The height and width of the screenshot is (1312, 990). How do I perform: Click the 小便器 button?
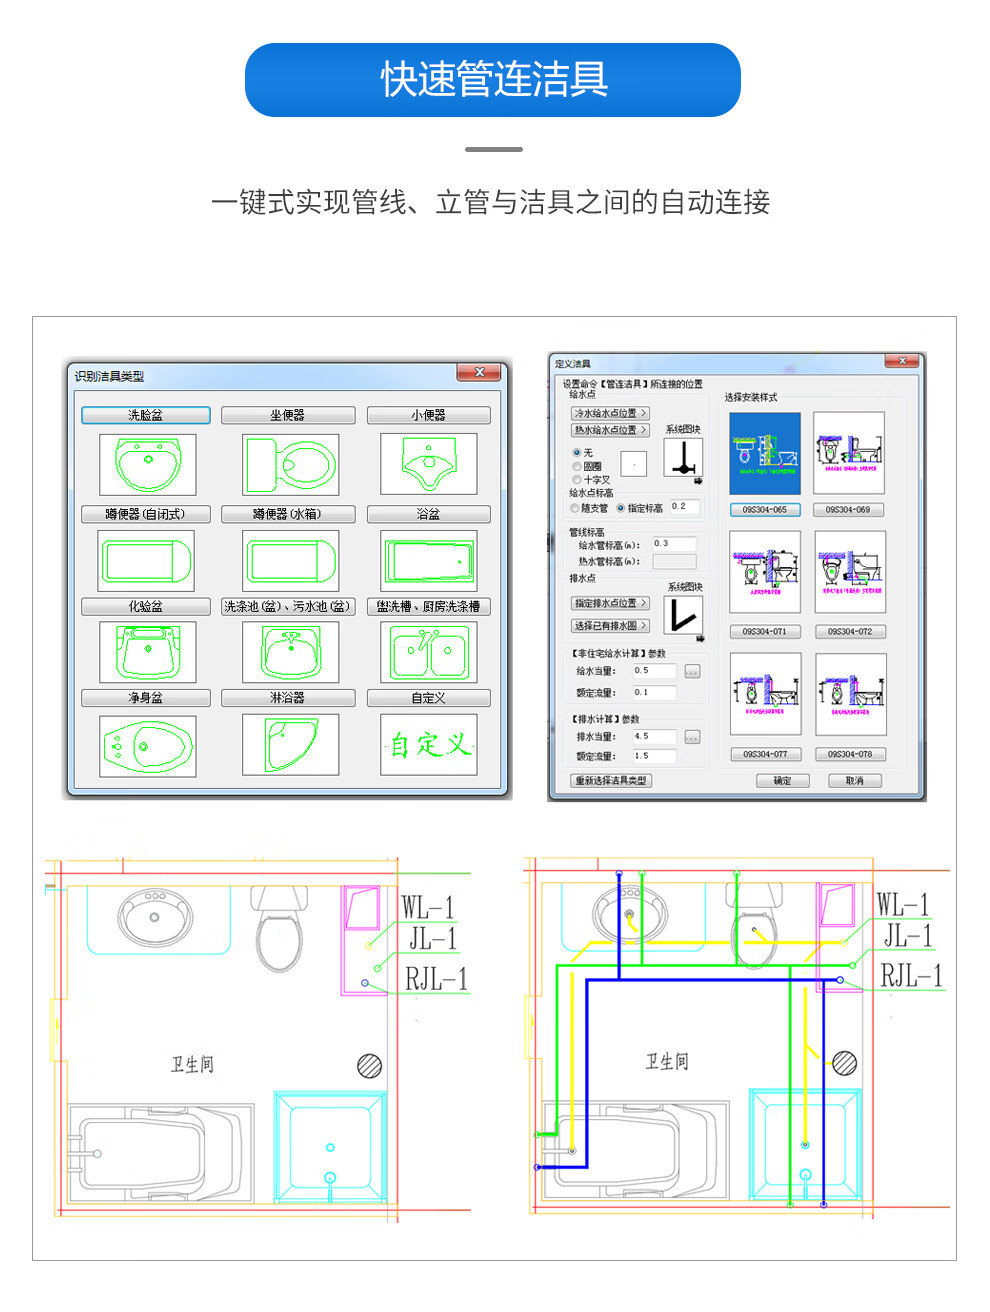point(429,415)
